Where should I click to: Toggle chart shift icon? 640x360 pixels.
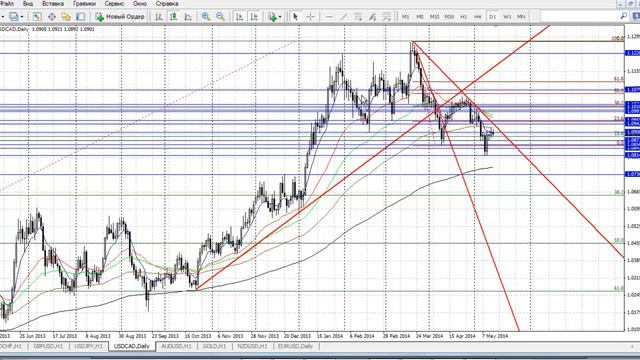coord(254,17)
